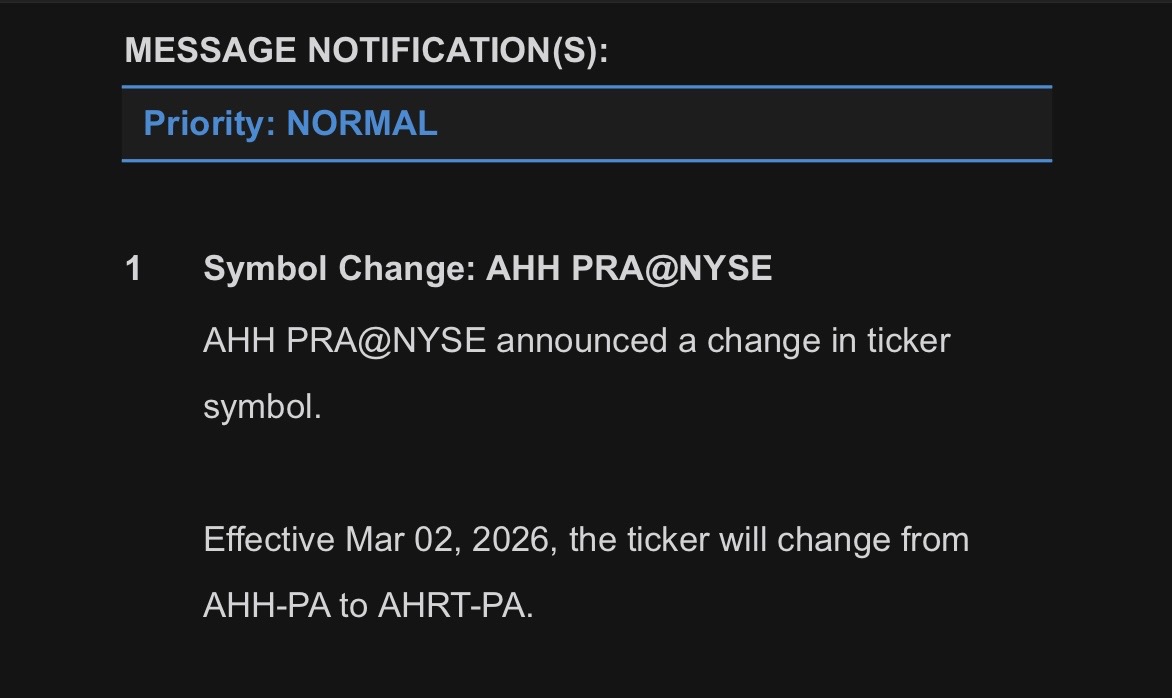Click AHH PRA@NYSE in the body text
The width and height of the screenshot is (1172, 698).
344,341
